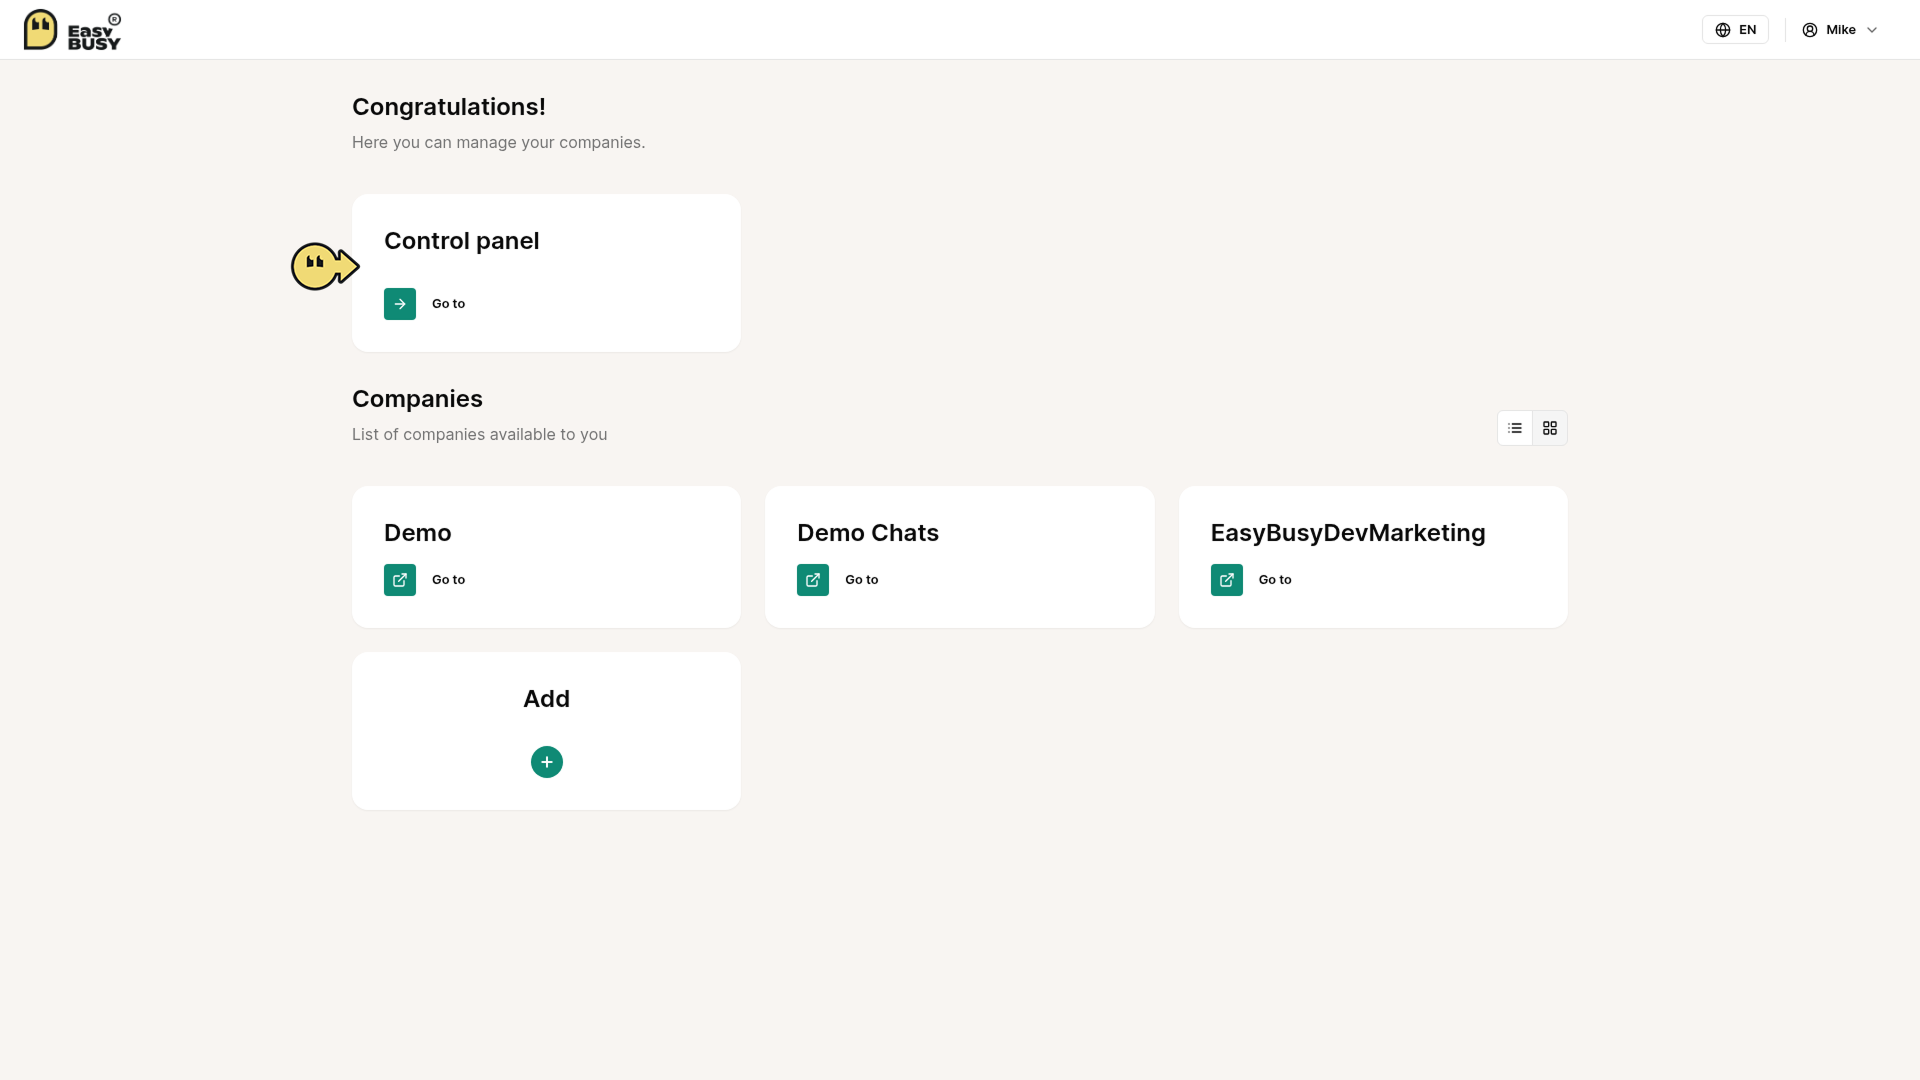Viewport: 1920px width, 1080px height.
Task: Click the Add card heading
Action: [547, 699]
